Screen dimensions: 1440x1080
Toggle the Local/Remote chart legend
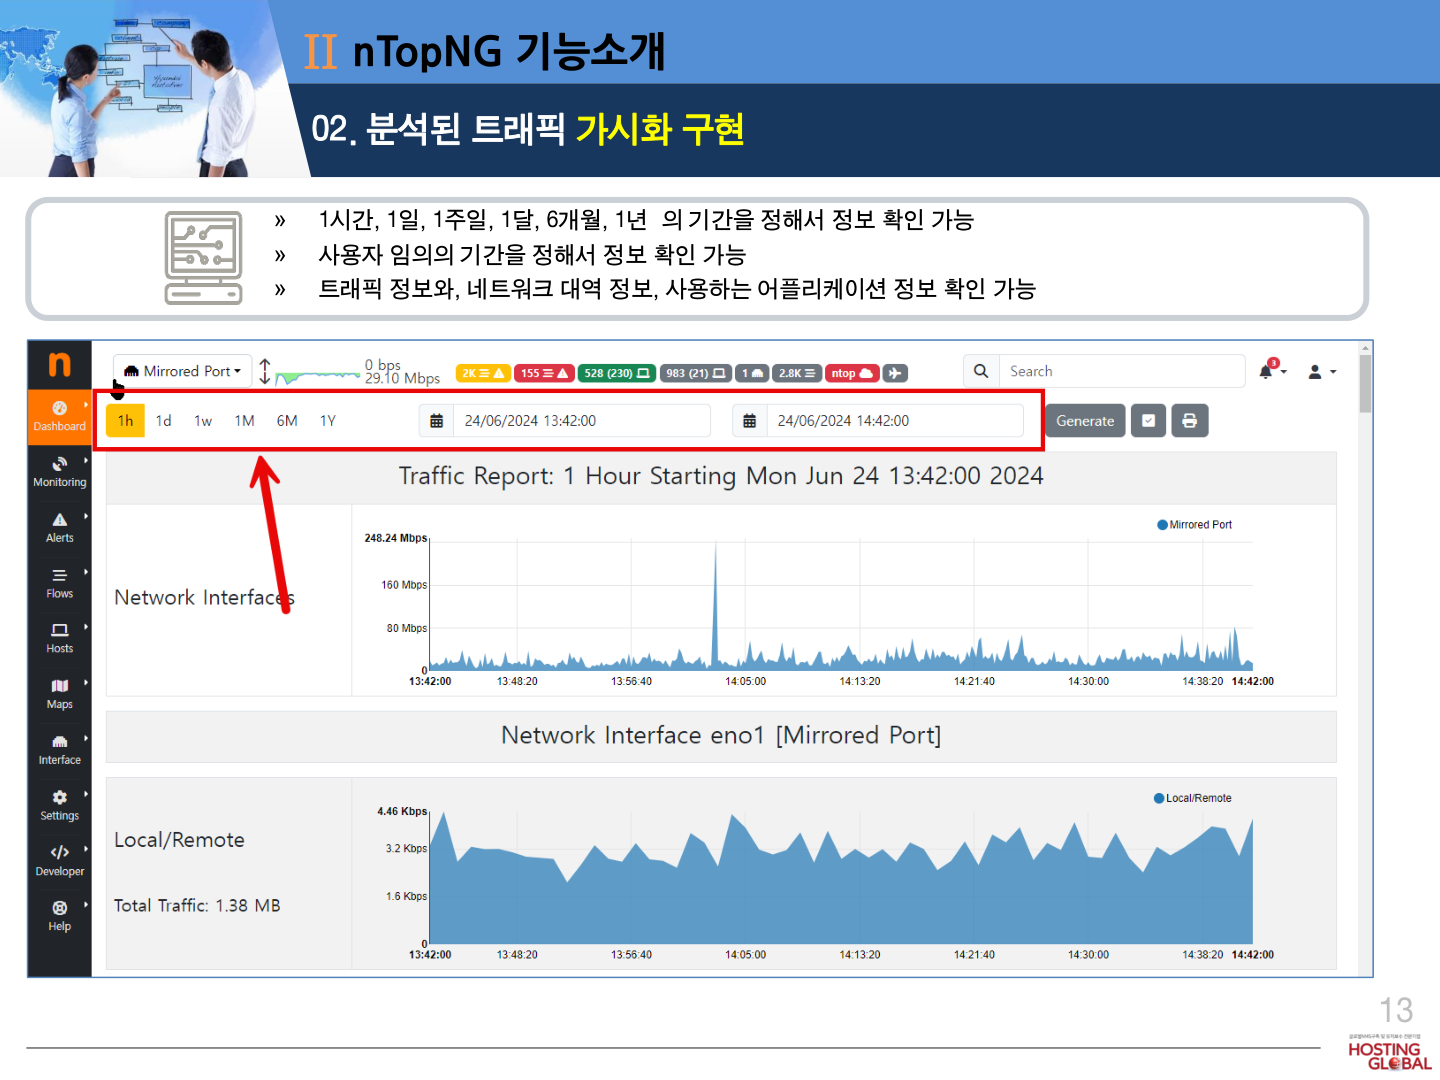(1193, 798)
